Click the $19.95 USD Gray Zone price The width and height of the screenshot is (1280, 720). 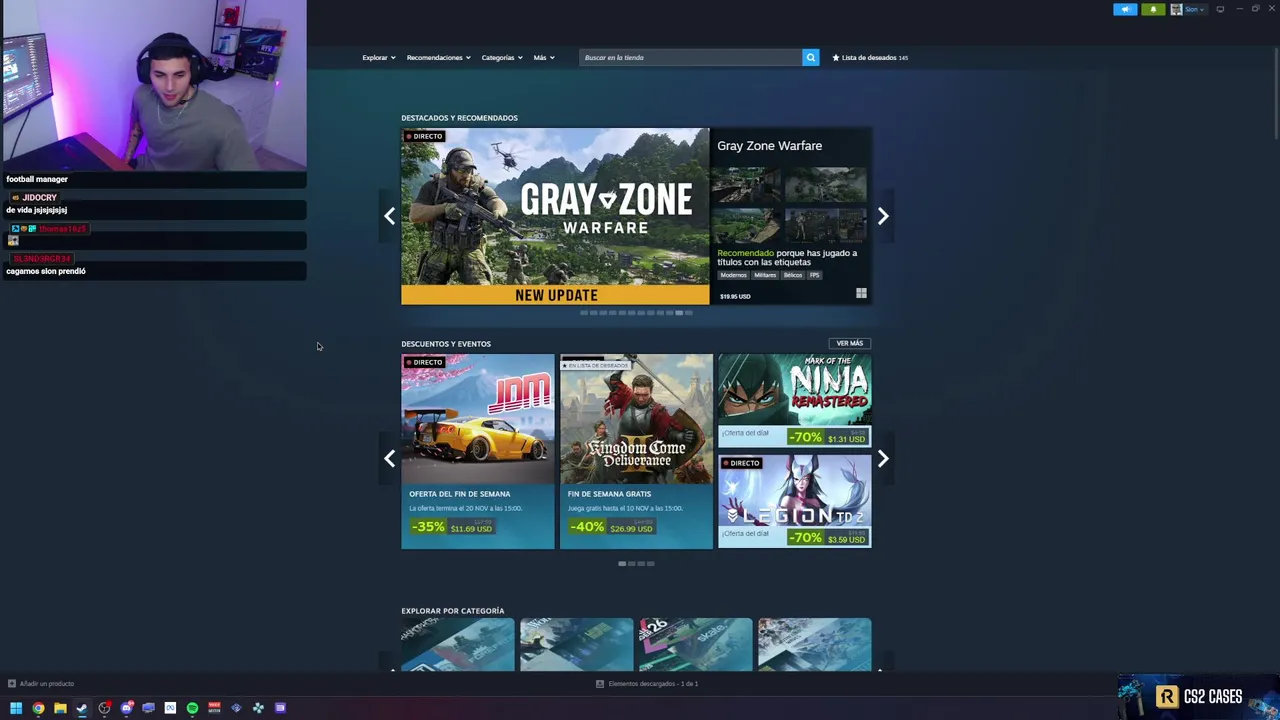click(x=735, y=297)
